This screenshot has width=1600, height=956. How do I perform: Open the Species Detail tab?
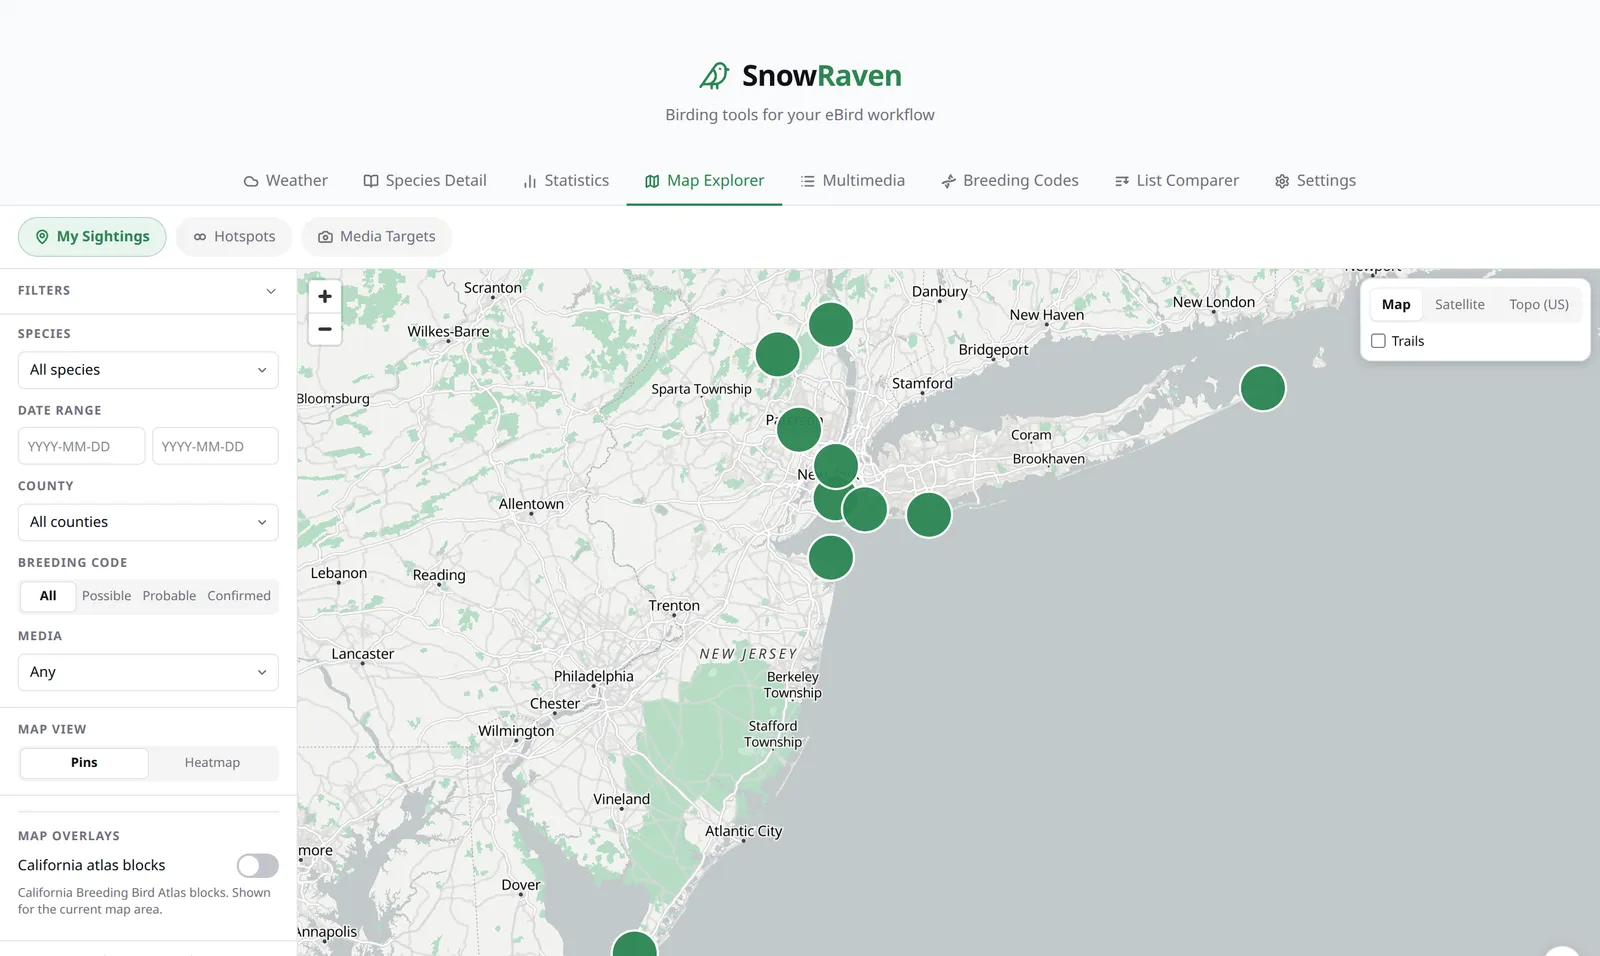425,181
